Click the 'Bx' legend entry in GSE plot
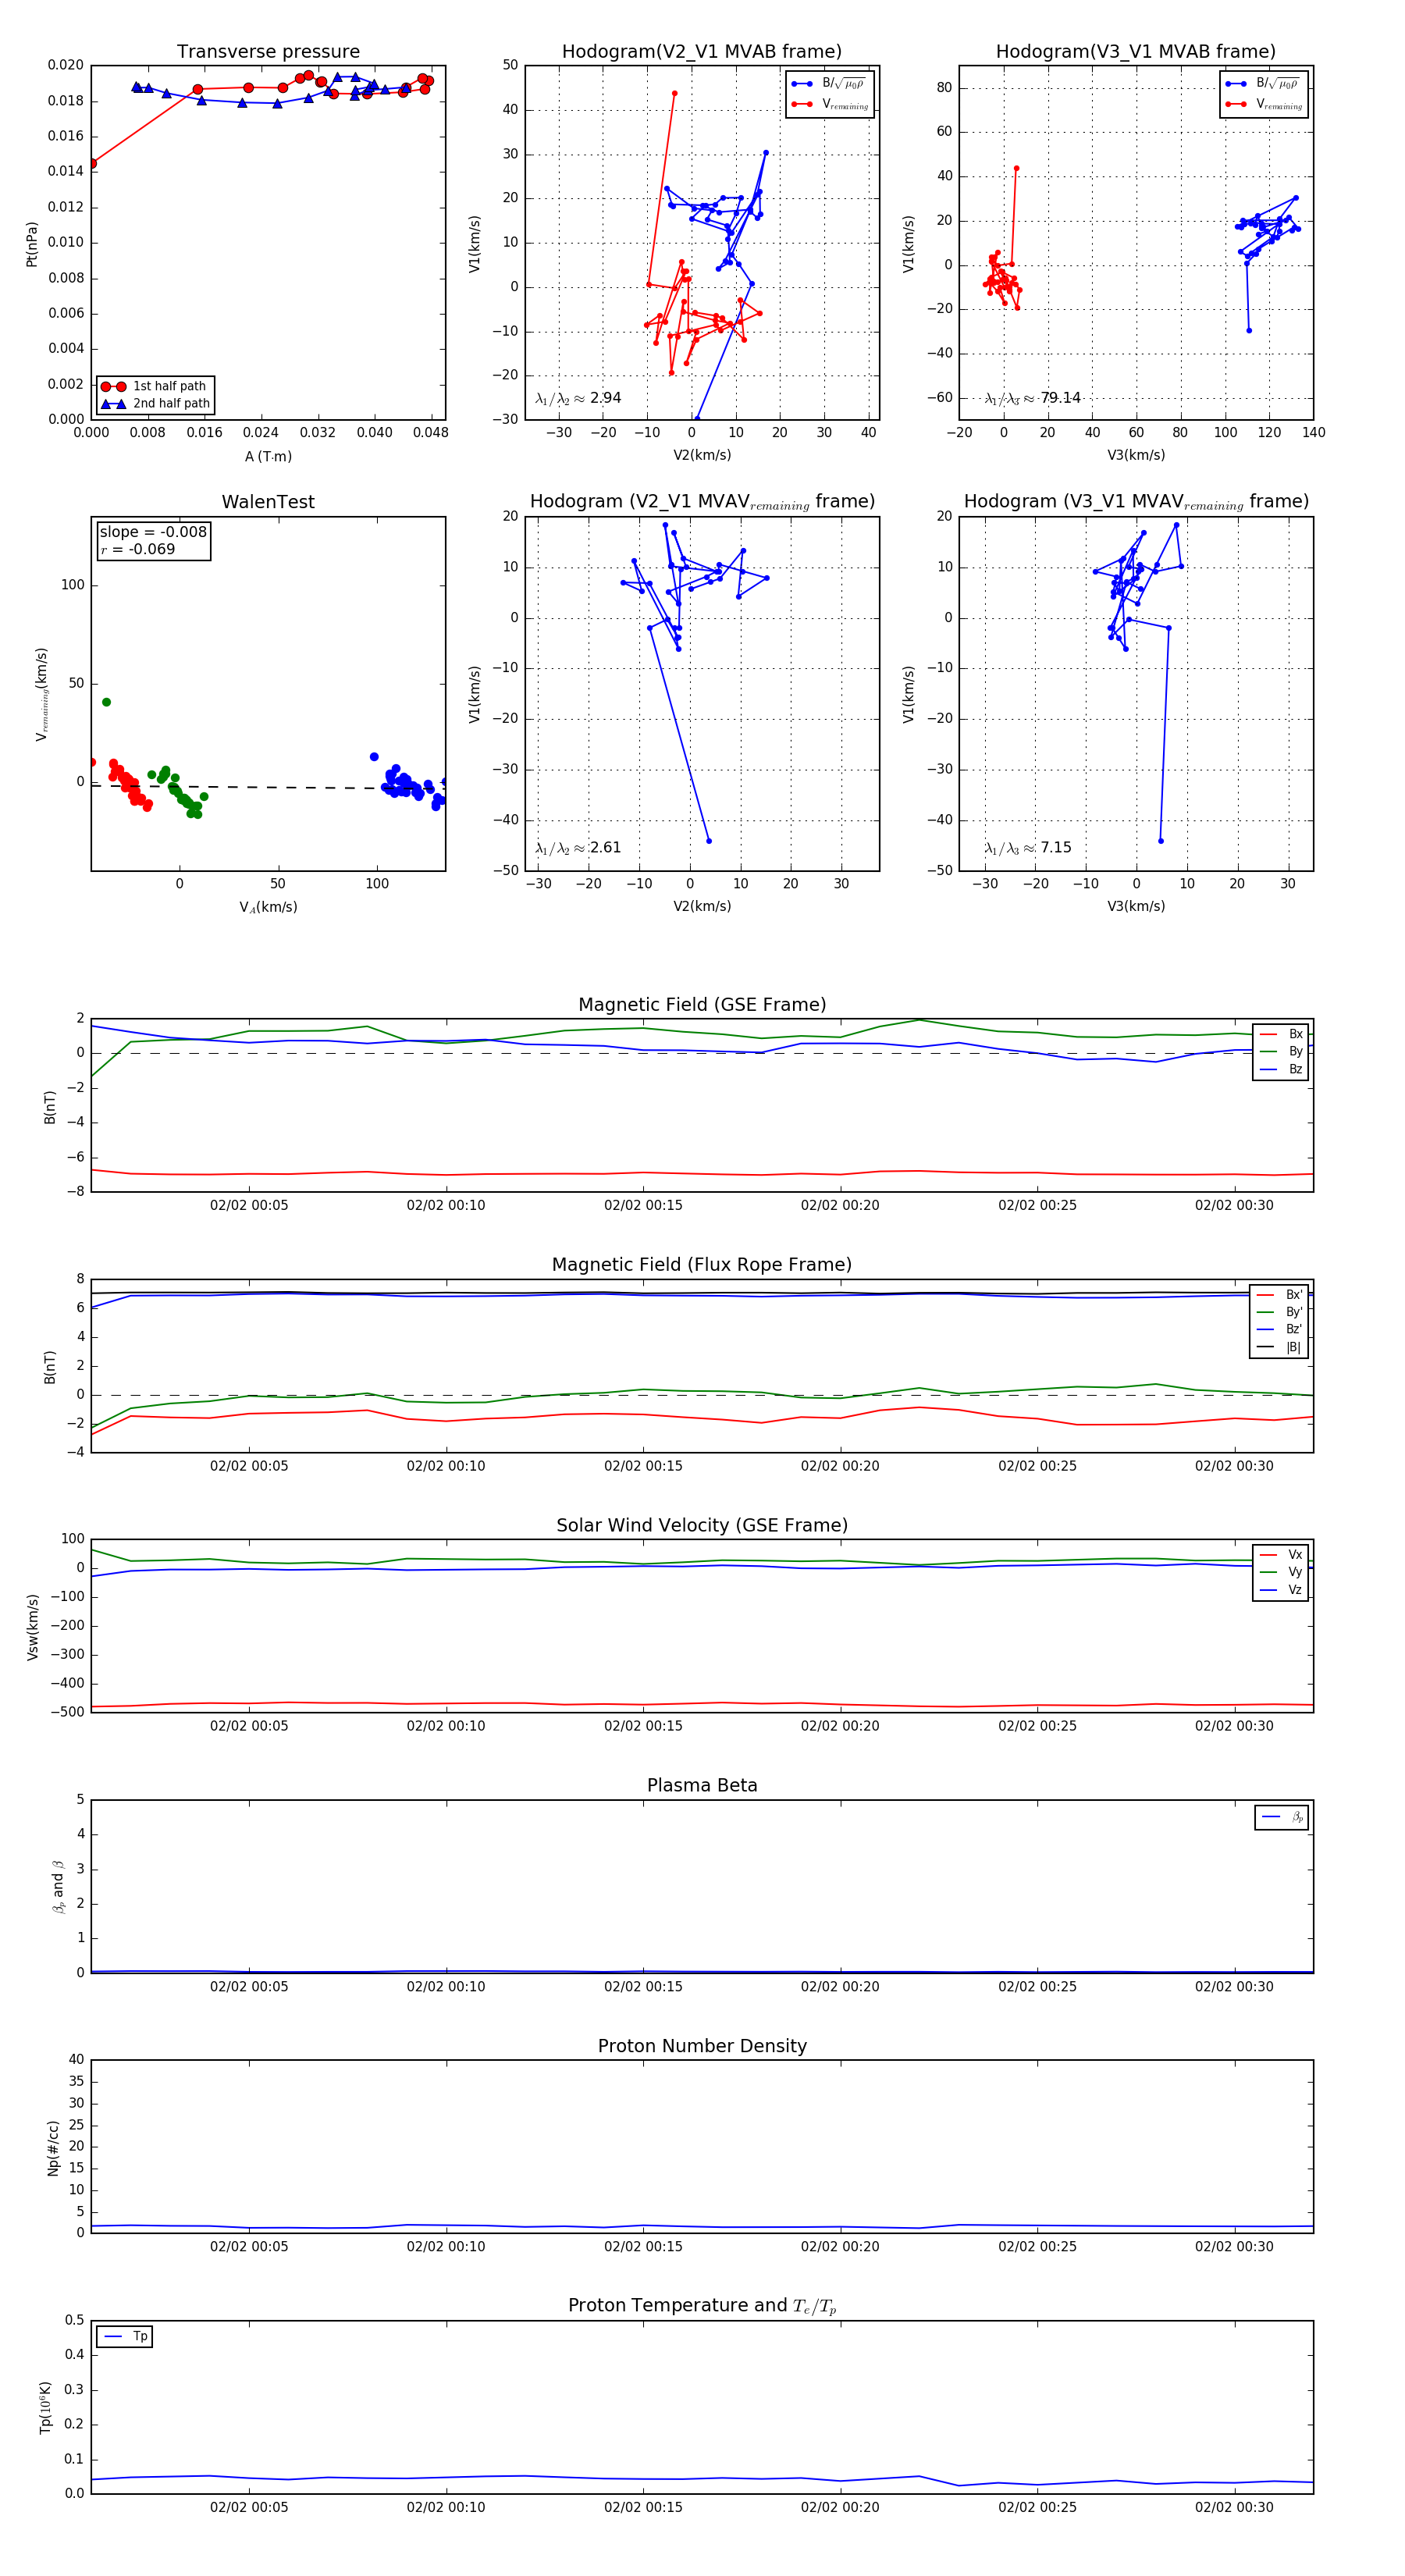 [1281, 1034]
